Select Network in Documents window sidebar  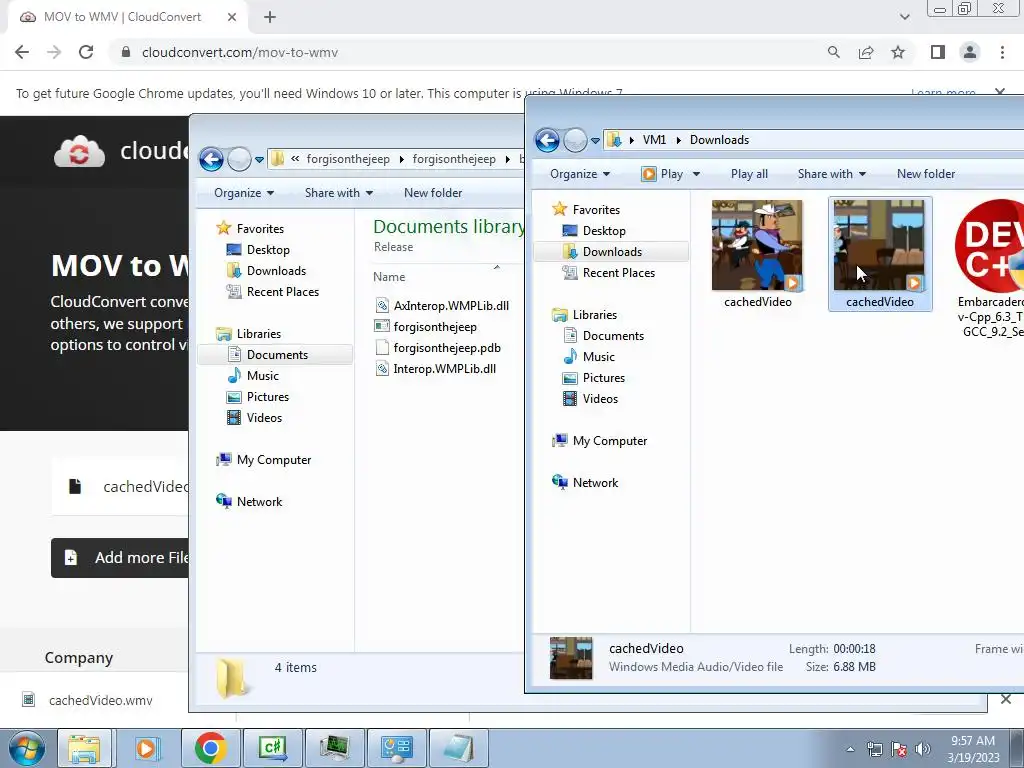coord(259,502)
